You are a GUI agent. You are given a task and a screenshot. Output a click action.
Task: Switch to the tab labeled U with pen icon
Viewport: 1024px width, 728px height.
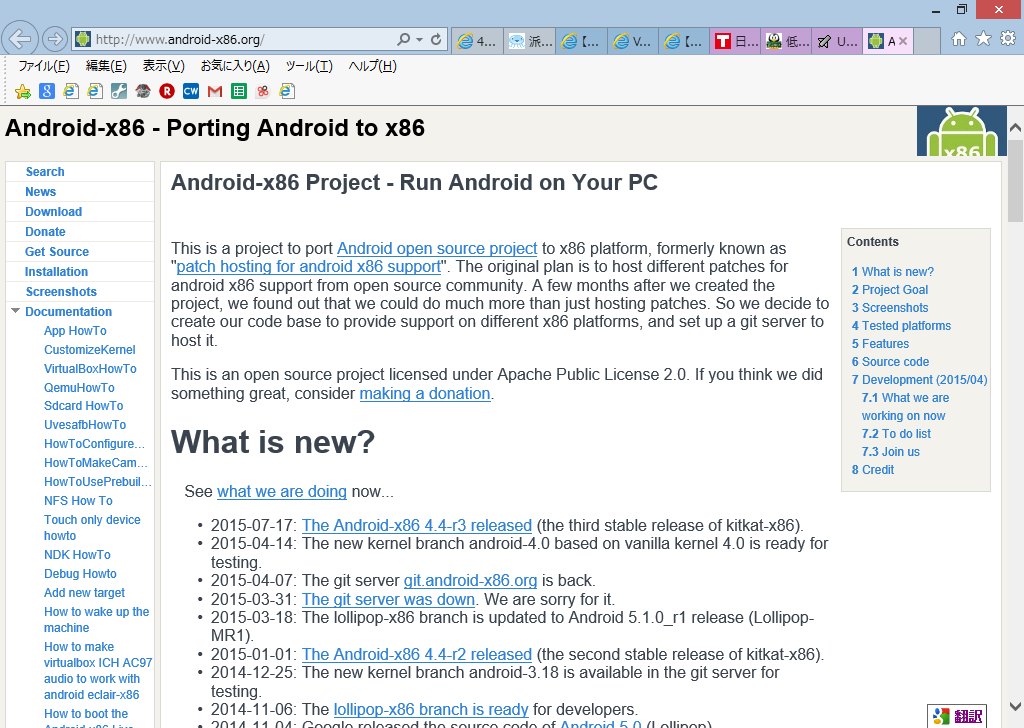click(x=838, y=41)
